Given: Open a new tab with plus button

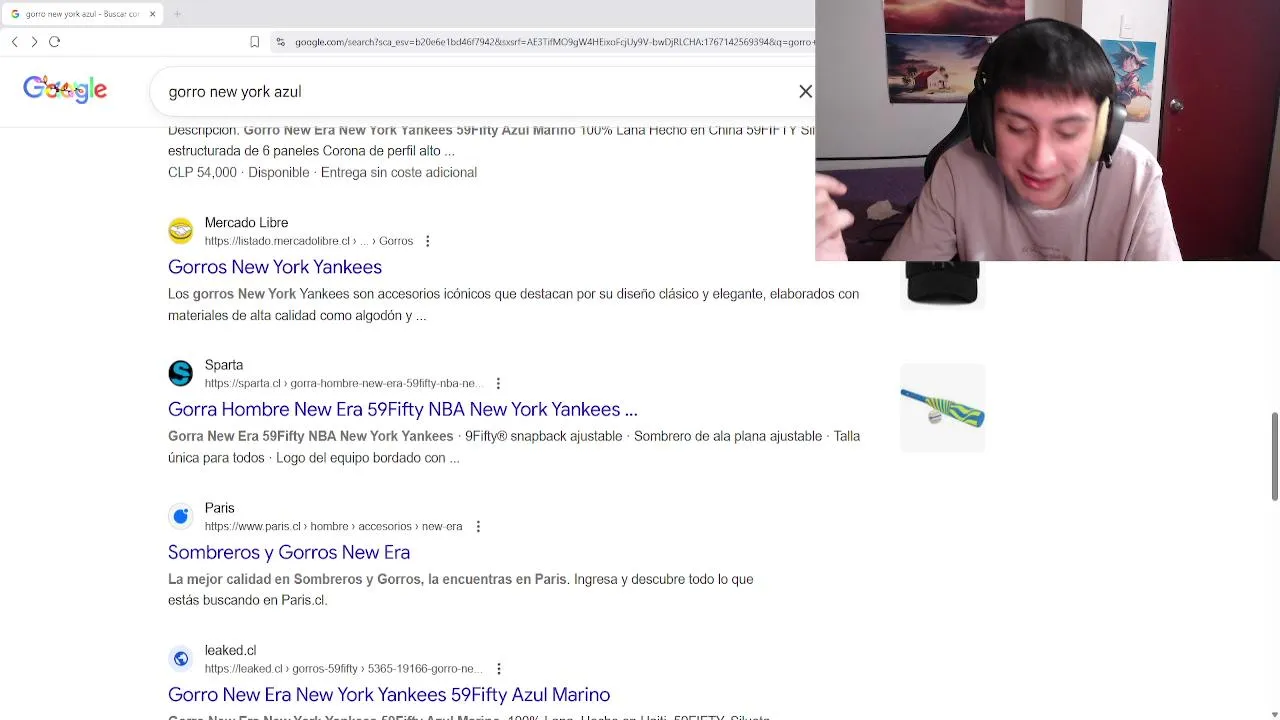Looking at the screenshot, I should pos(177,14).
